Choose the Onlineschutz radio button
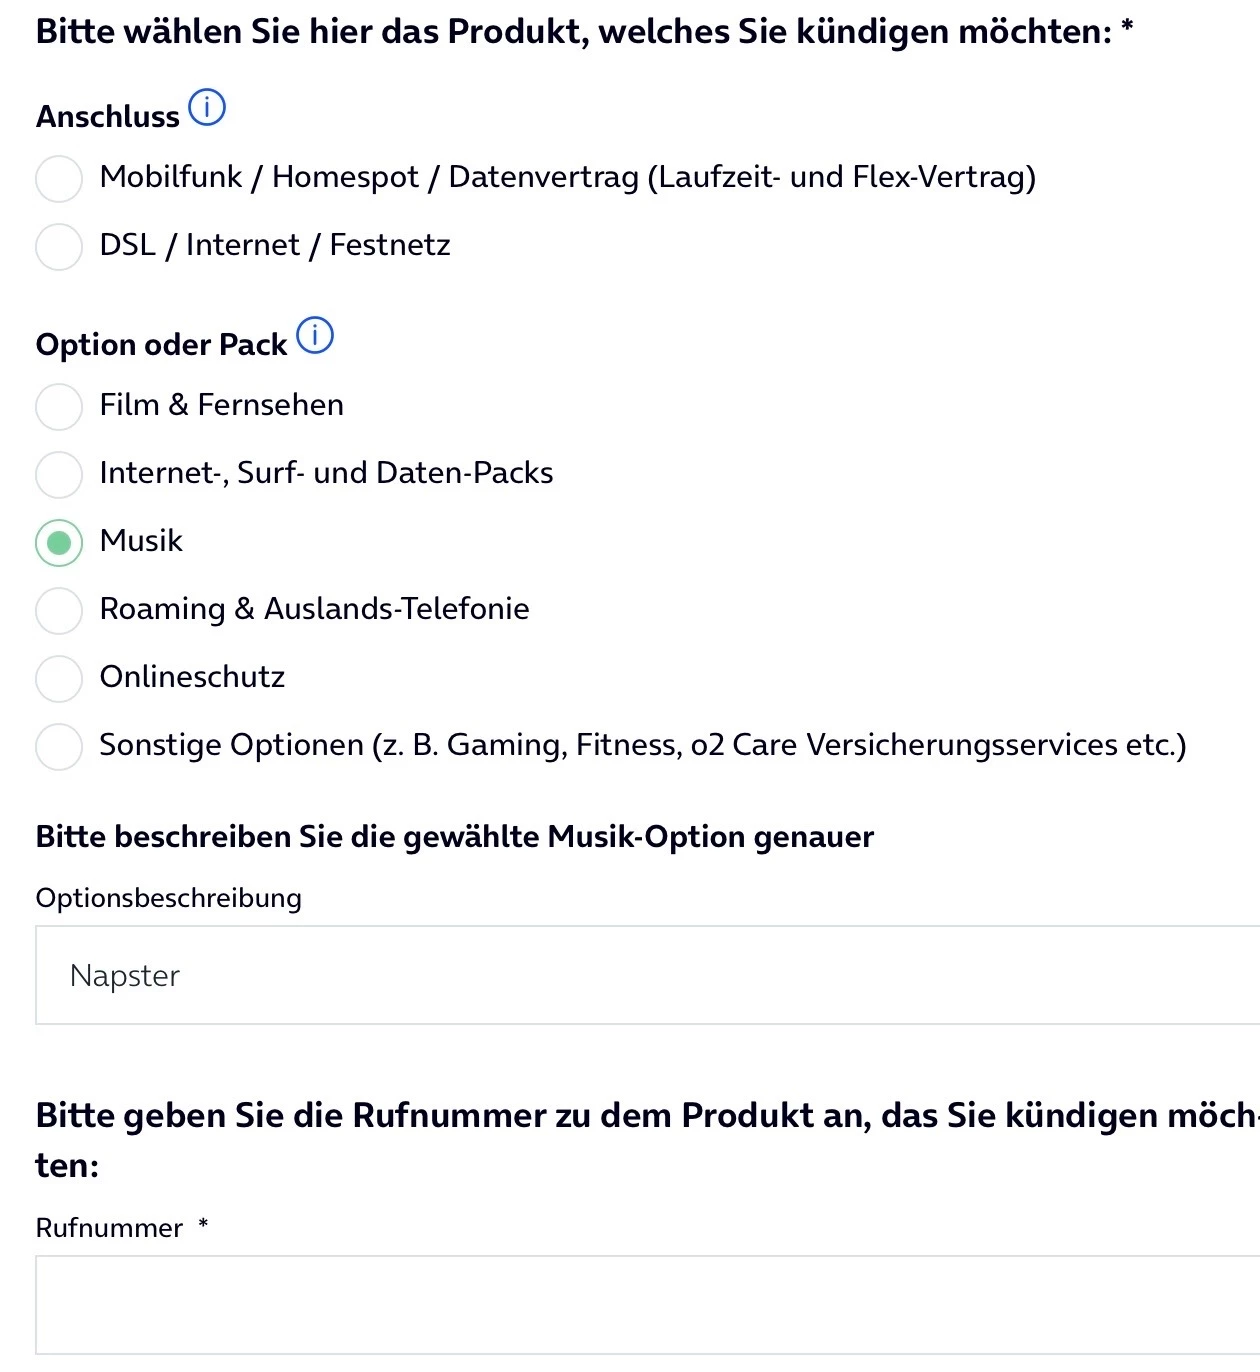Screen dimensions: 1260x1372 (59, 679)
